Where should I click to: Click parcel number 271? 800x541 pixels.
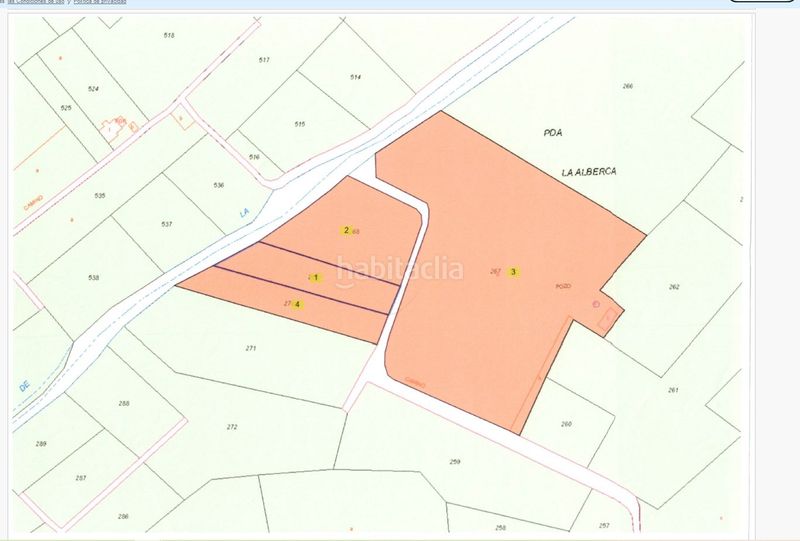(251, 348)
